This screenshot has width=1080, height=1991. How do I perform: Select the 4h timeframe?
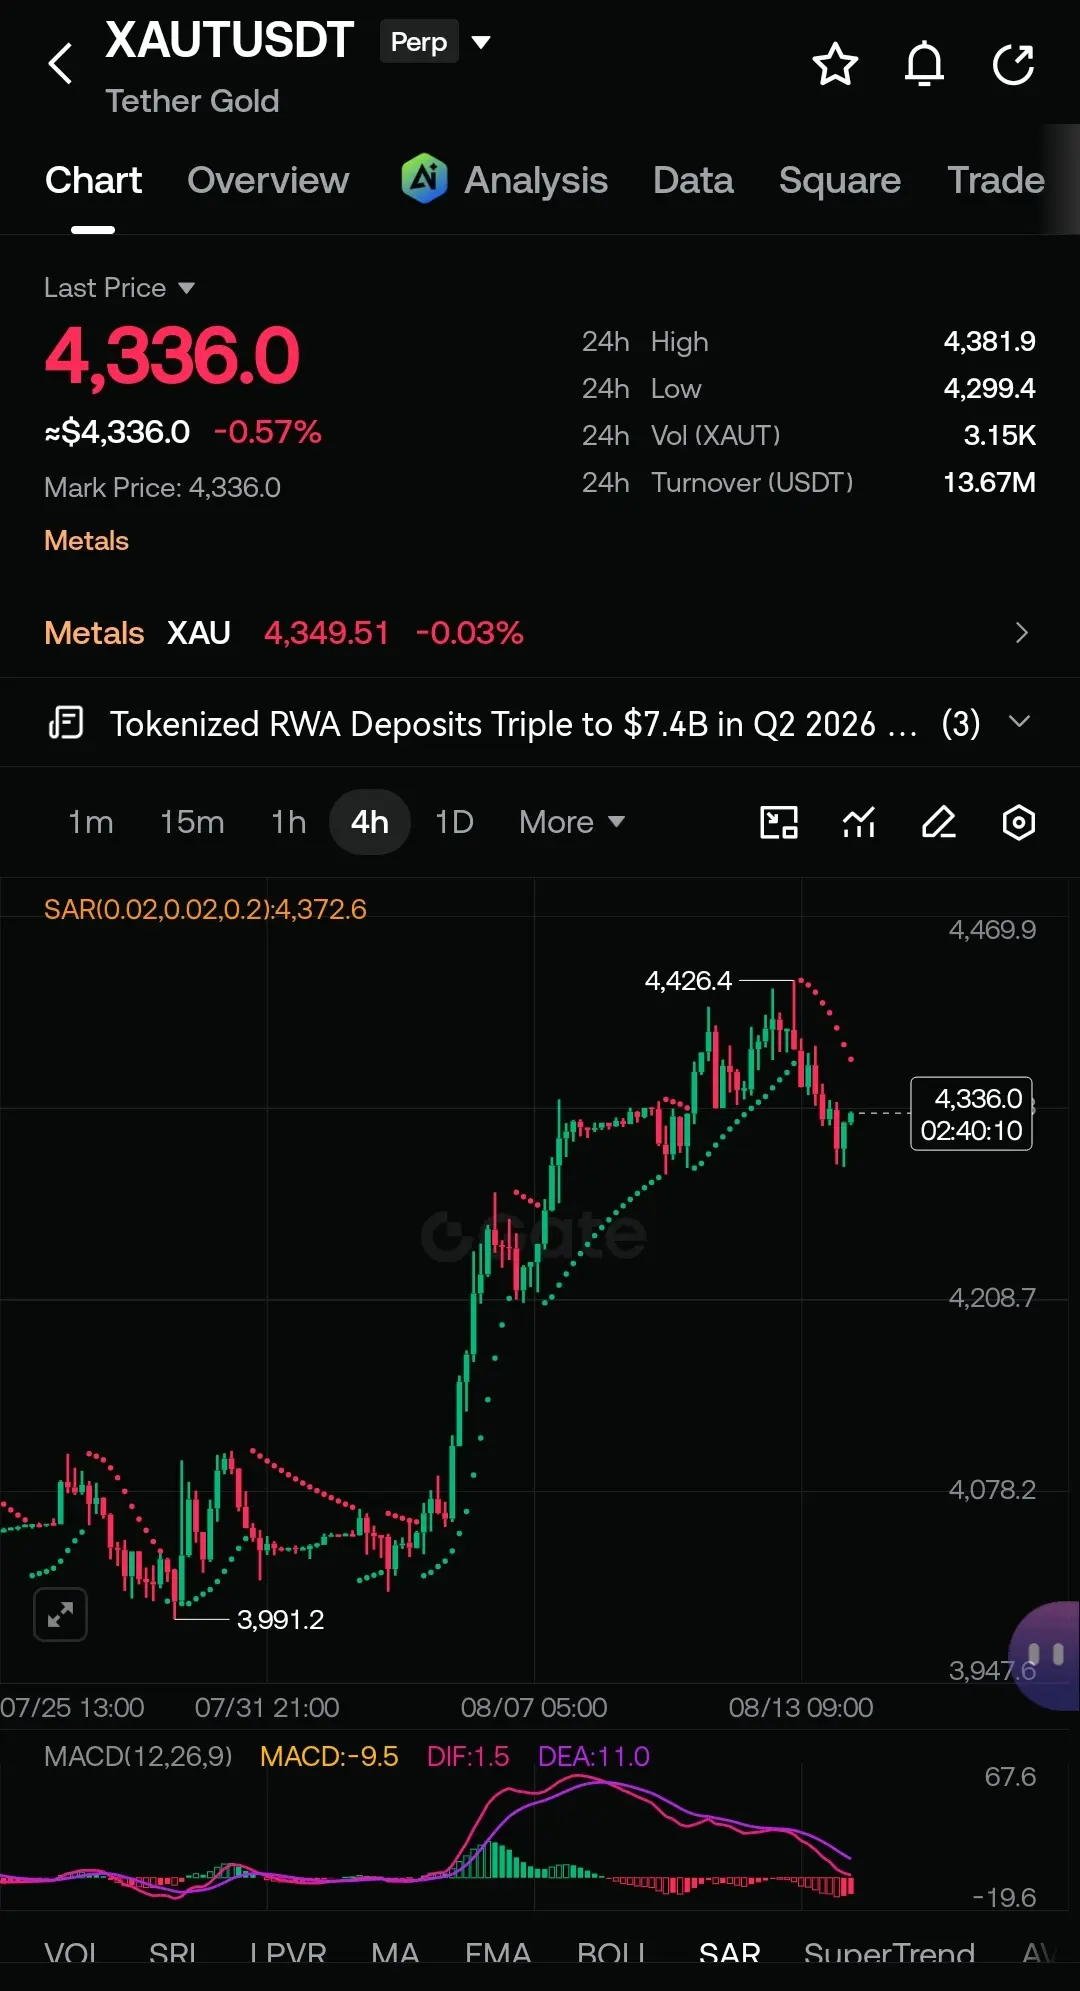point(370,822)
